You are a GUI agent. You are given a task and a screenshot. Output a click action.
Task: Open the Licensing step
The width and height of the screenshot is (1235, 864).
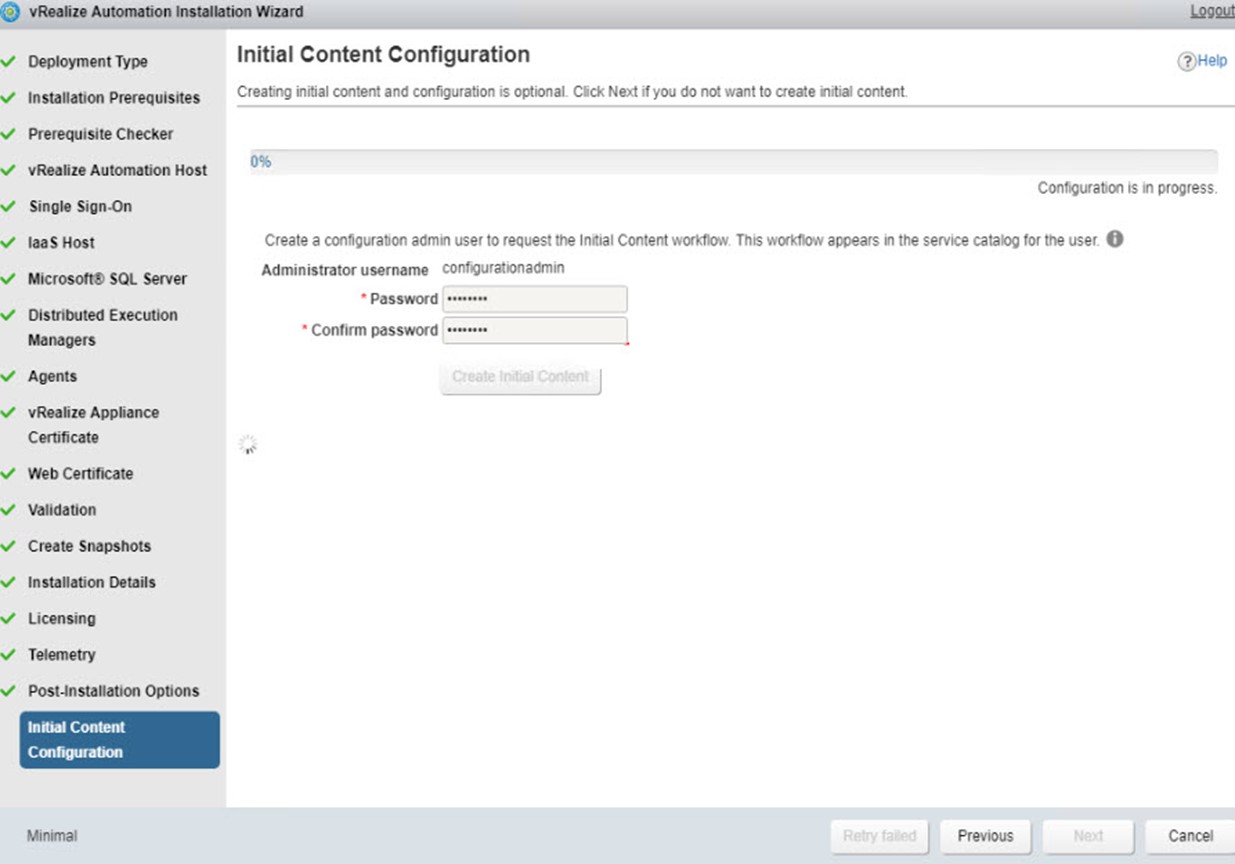62,619
